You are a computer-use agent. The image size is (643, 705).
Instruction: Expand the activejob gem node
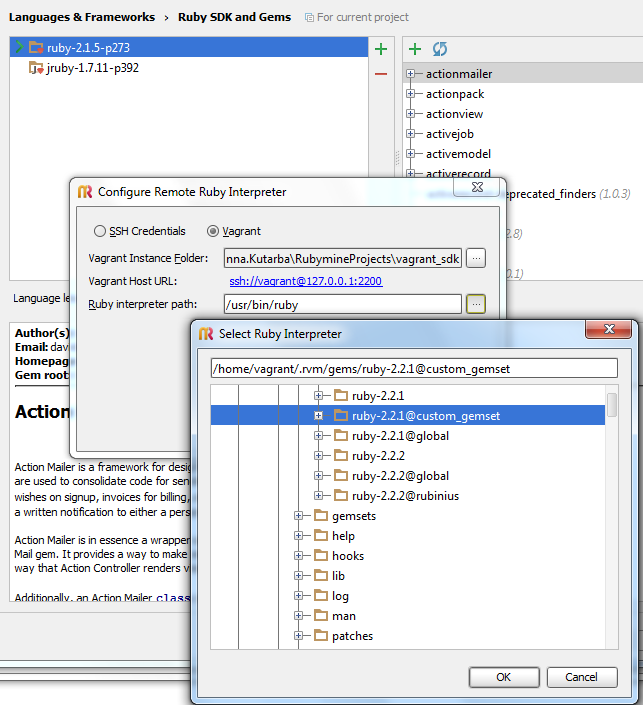pos(410,134)
